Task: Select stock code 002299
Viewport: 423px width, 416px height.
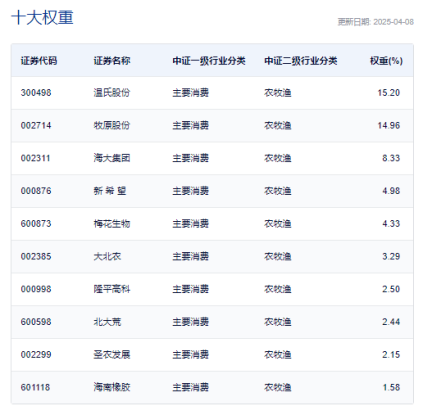Action: point(36,354)
